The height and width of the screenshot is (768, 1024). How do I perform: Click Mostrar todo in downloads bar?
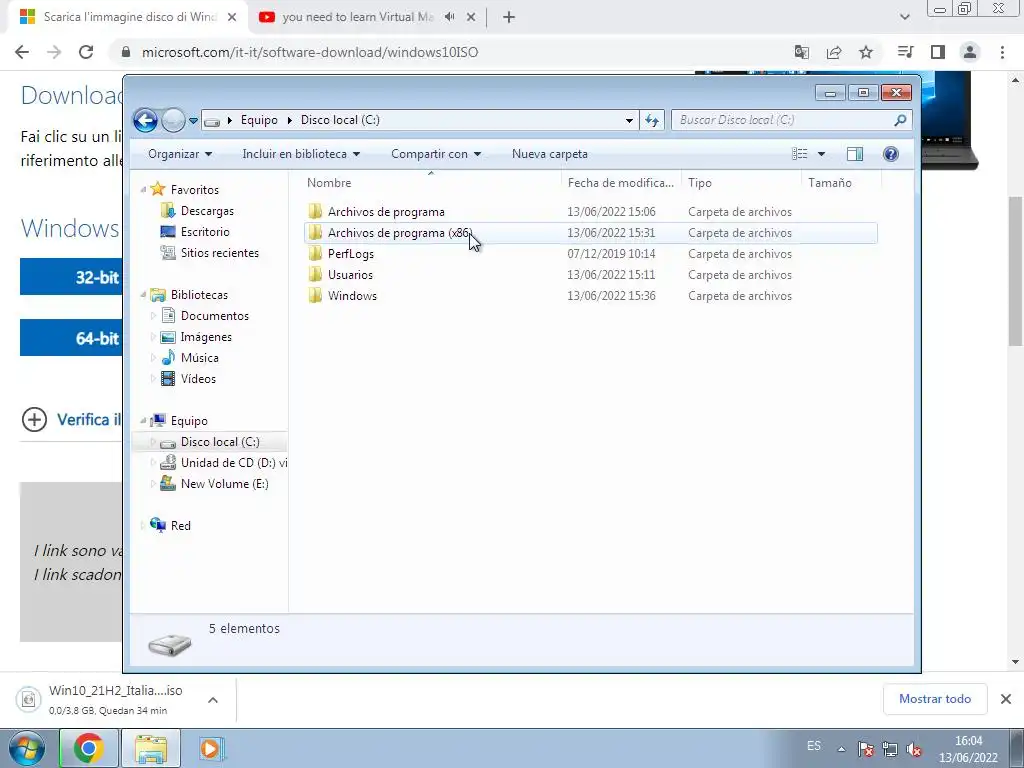(935, 699)
